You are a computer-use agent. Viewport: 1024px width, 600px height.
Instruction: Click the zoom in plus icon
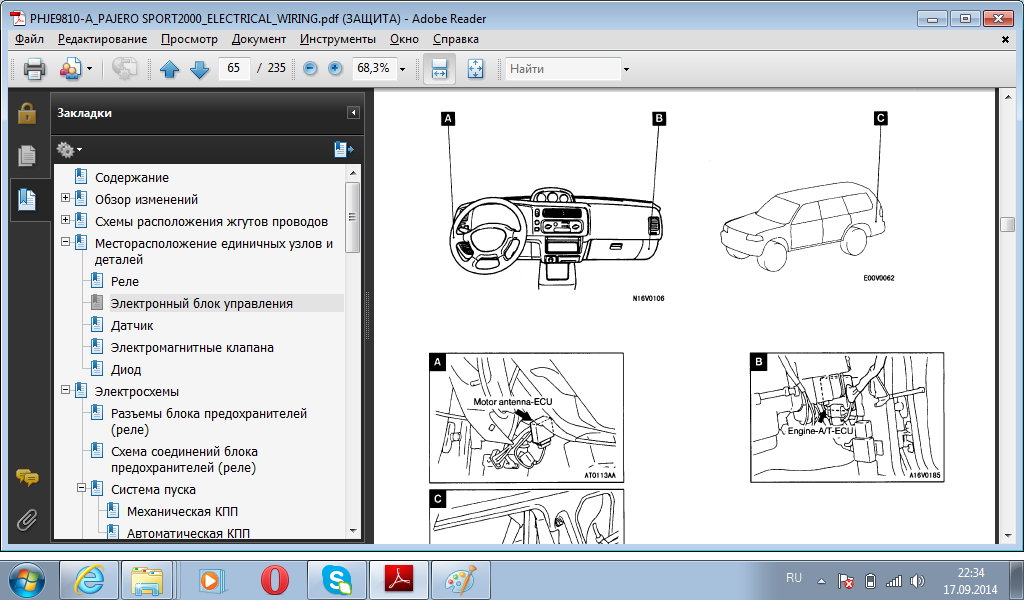pos(335,69)
